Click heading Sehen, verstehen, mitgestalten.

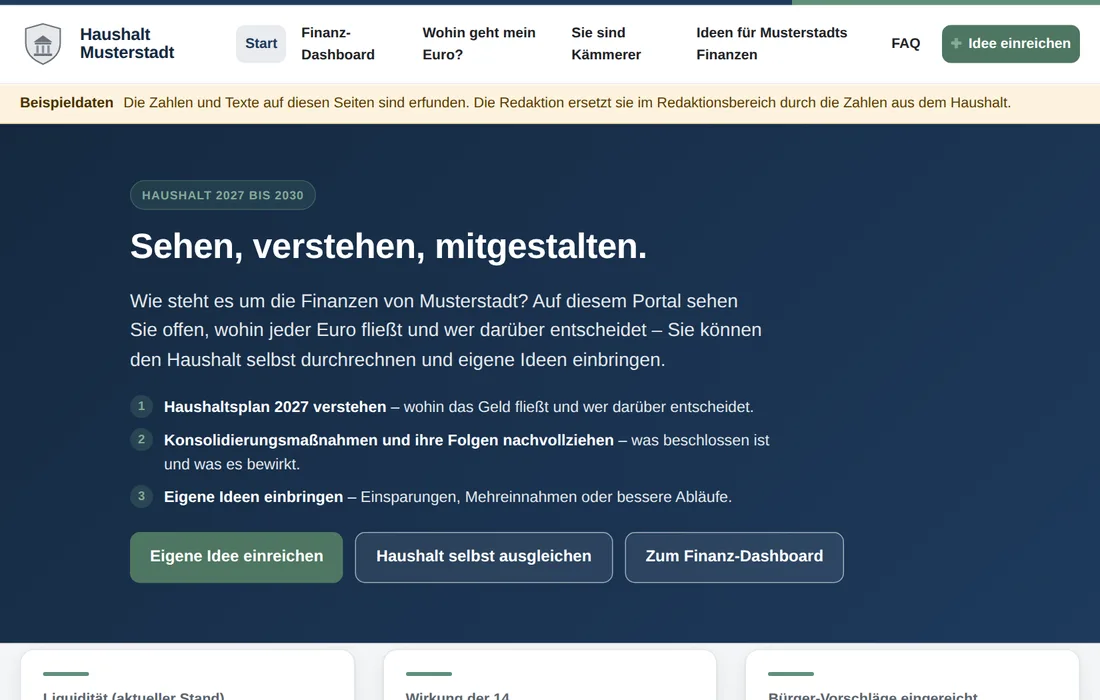tap(388, 246)
